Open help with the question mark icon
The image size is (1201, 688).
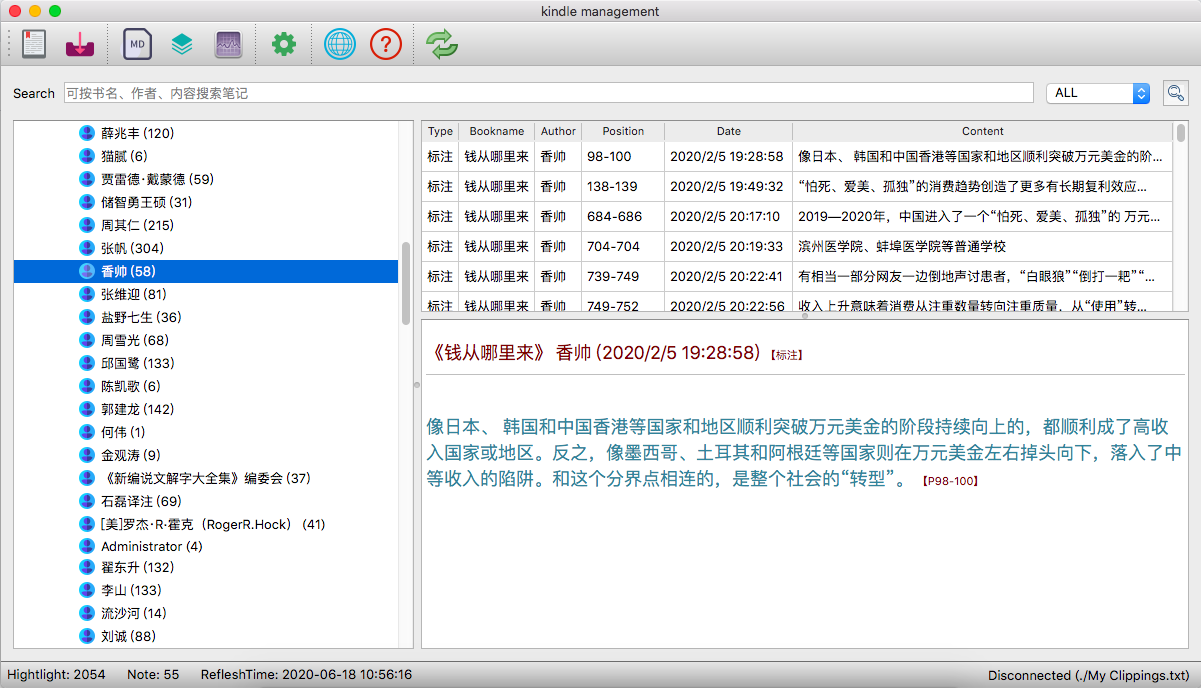point(386,44)
